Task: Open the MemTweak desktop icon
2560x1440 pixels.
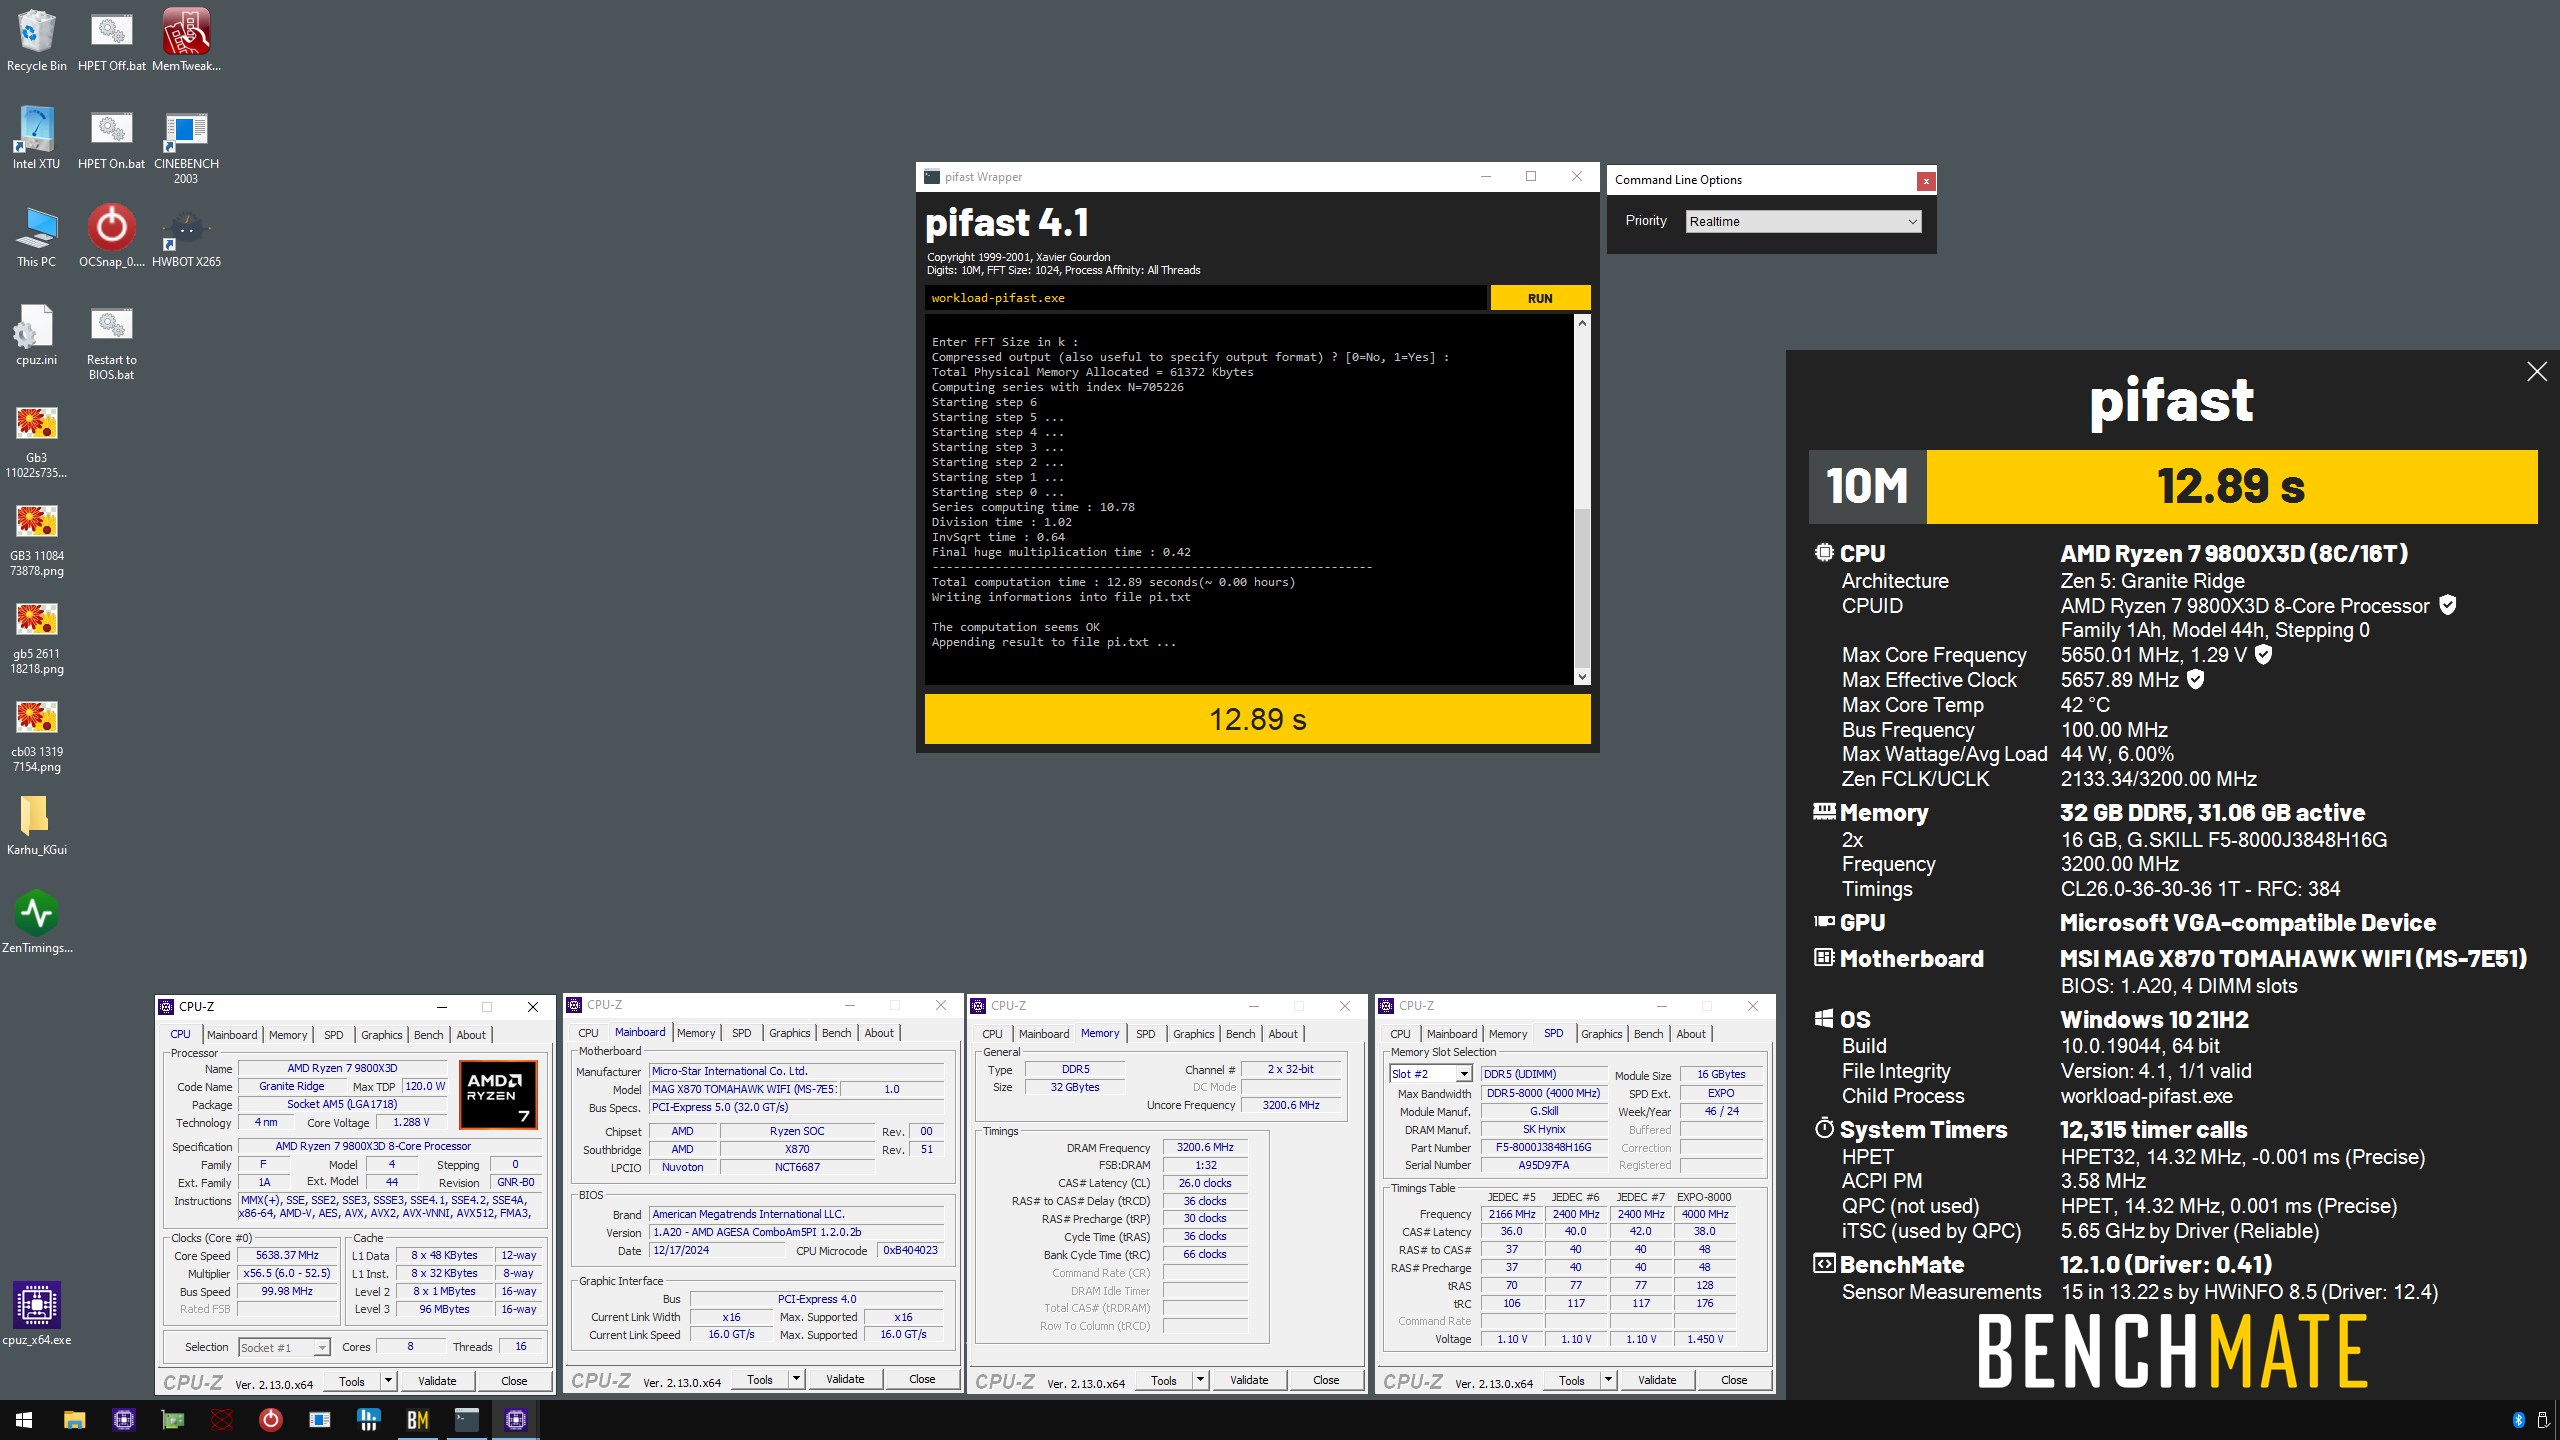Action: [186, 40]
